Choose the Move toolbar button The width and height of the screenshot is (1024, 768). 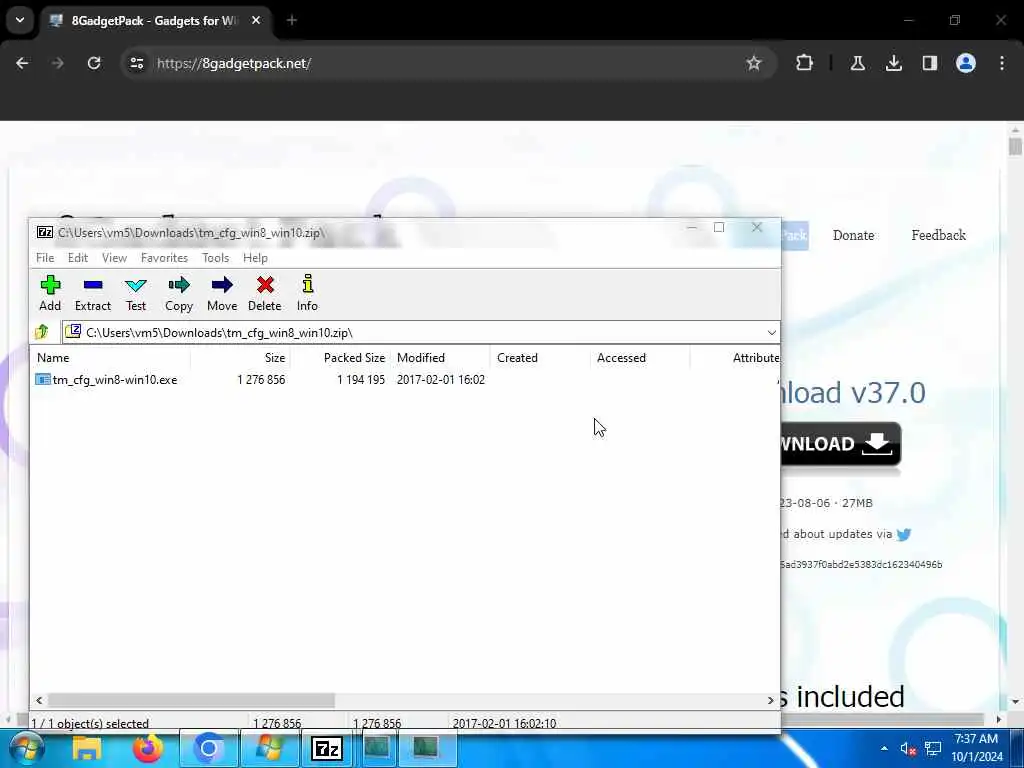pyautogui.click(x=222, y=293)
